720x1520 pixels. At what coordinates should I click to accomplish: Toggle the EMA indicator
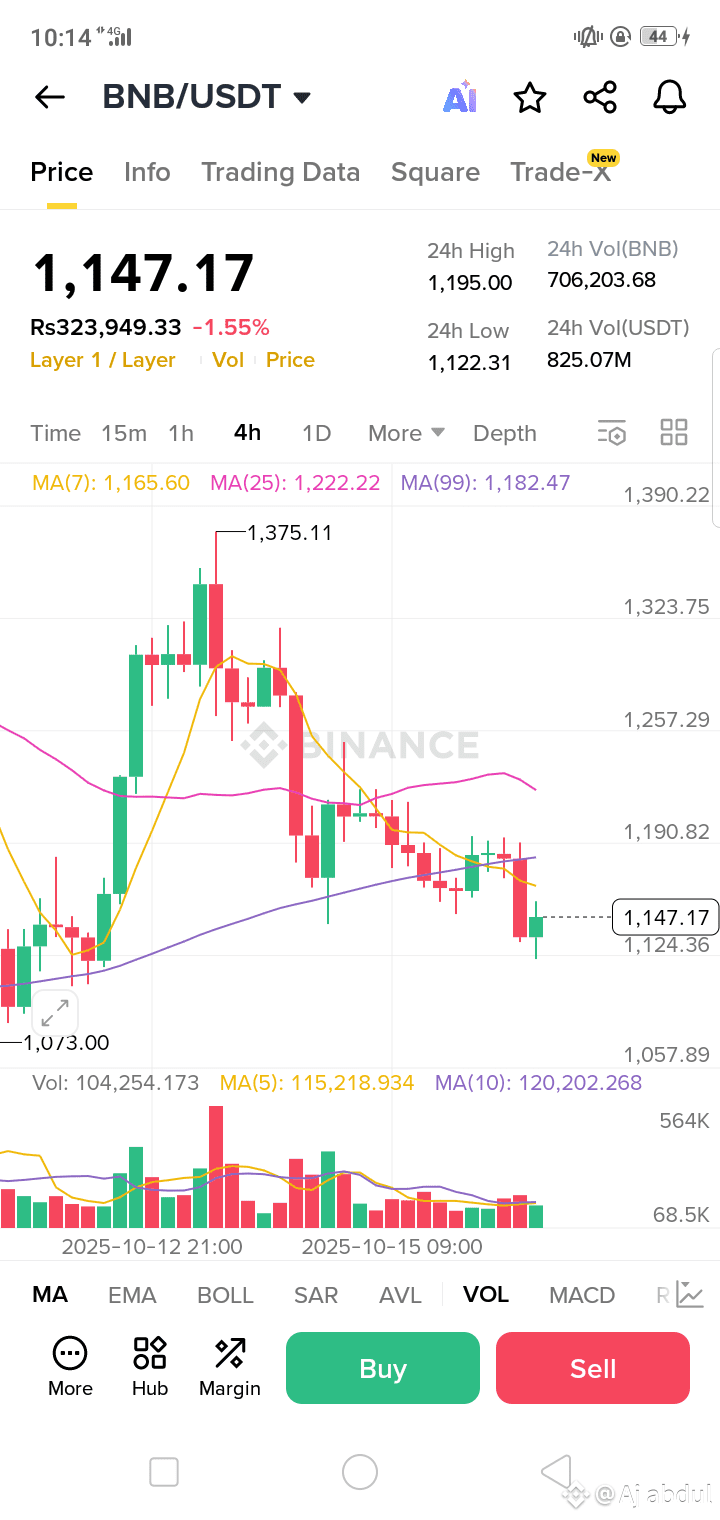click(x=132, y=1295)
